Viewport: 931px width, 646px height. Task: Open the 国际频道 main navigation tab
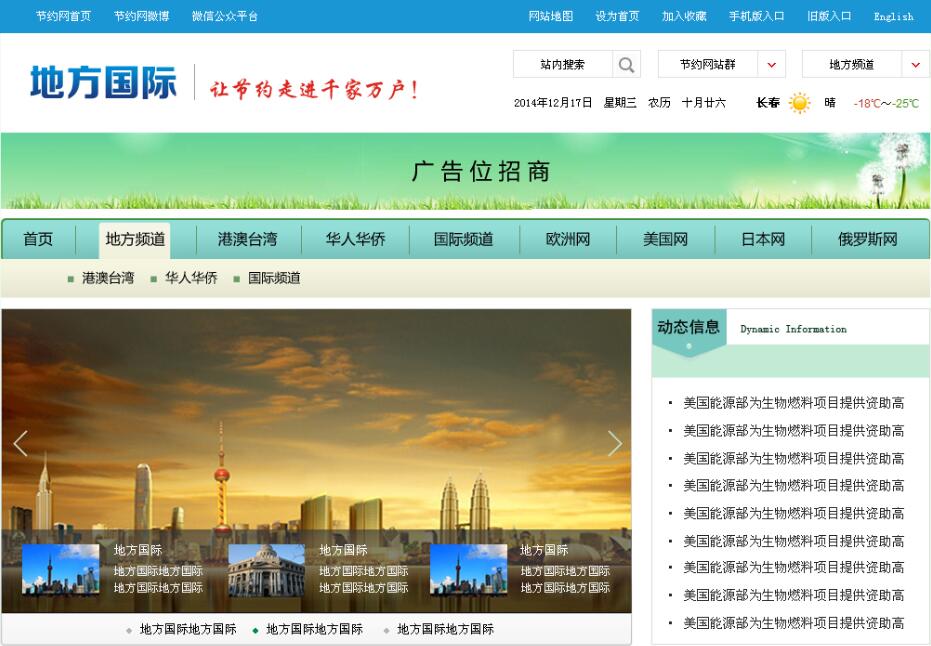(x=464, y=239)
